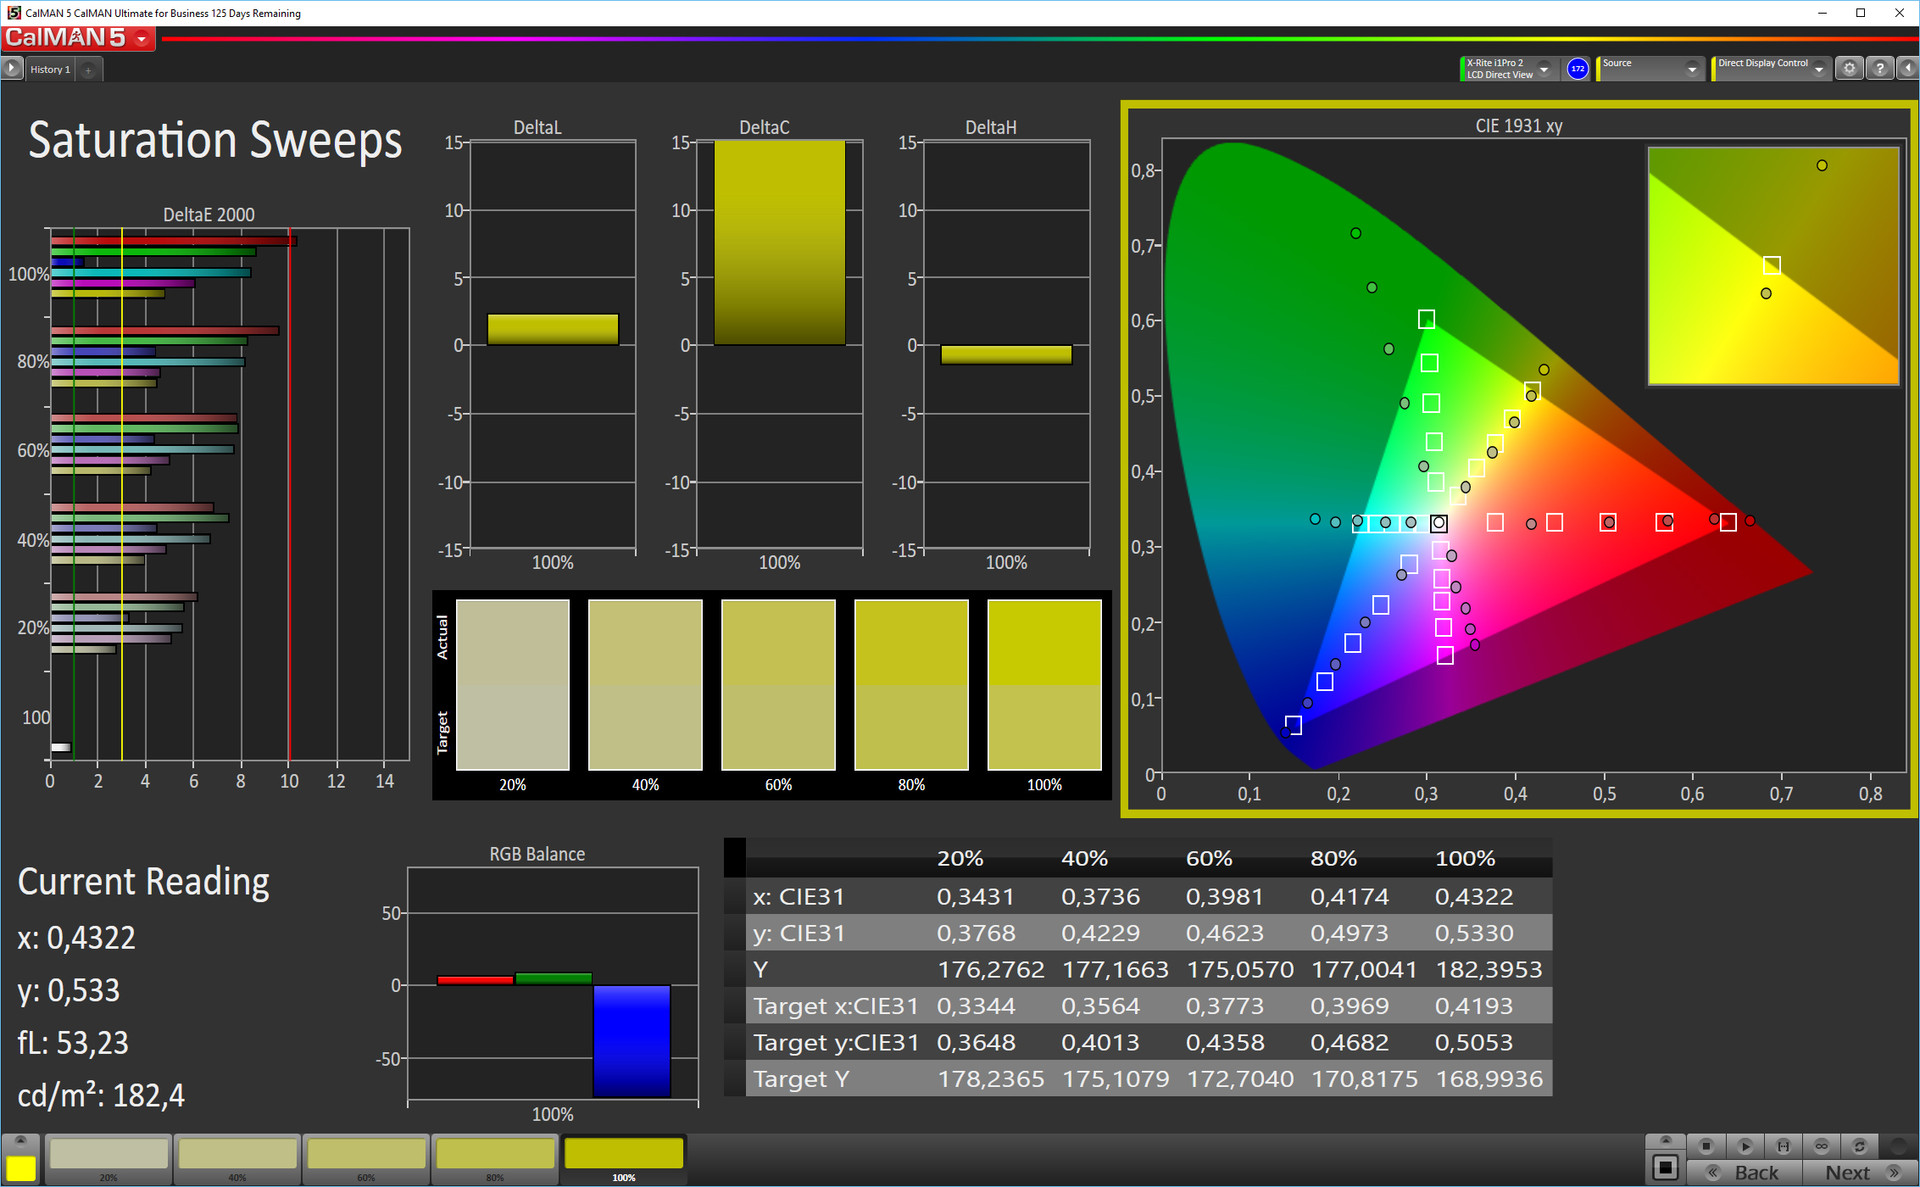Click the y: CIE31 20% value 0,3768
This screenshot has height=1187, width=1920.
[975, 933]
